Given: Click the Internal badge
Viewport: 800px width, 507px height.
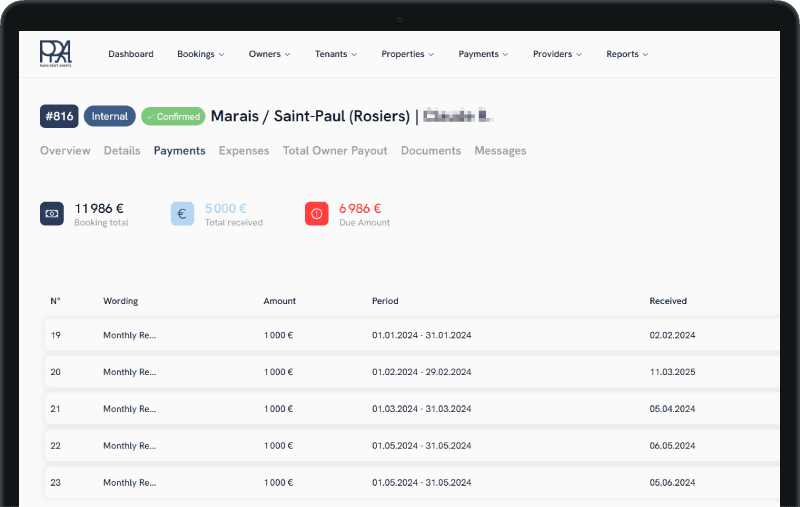Looking at the screenshot, I should tap(110, 116).
